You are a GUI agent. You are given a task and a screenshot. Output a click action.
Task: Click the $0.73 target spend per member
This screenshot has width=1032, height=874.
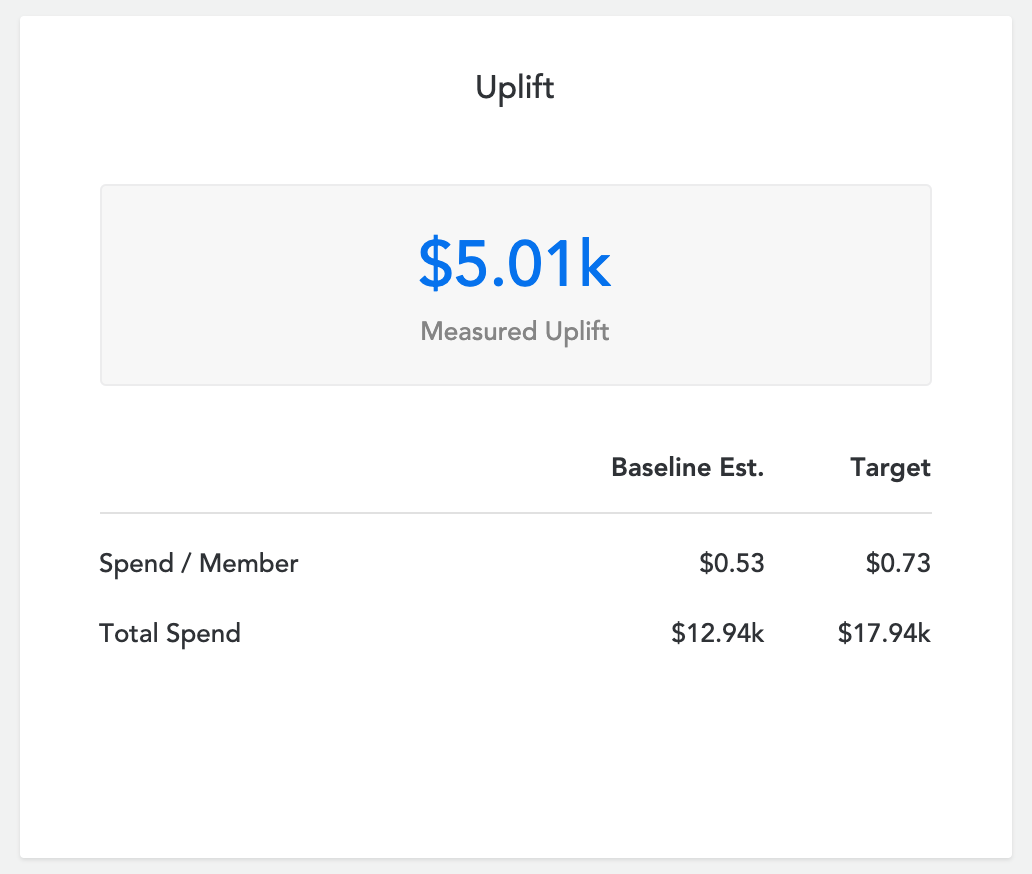tap(898, 563)
